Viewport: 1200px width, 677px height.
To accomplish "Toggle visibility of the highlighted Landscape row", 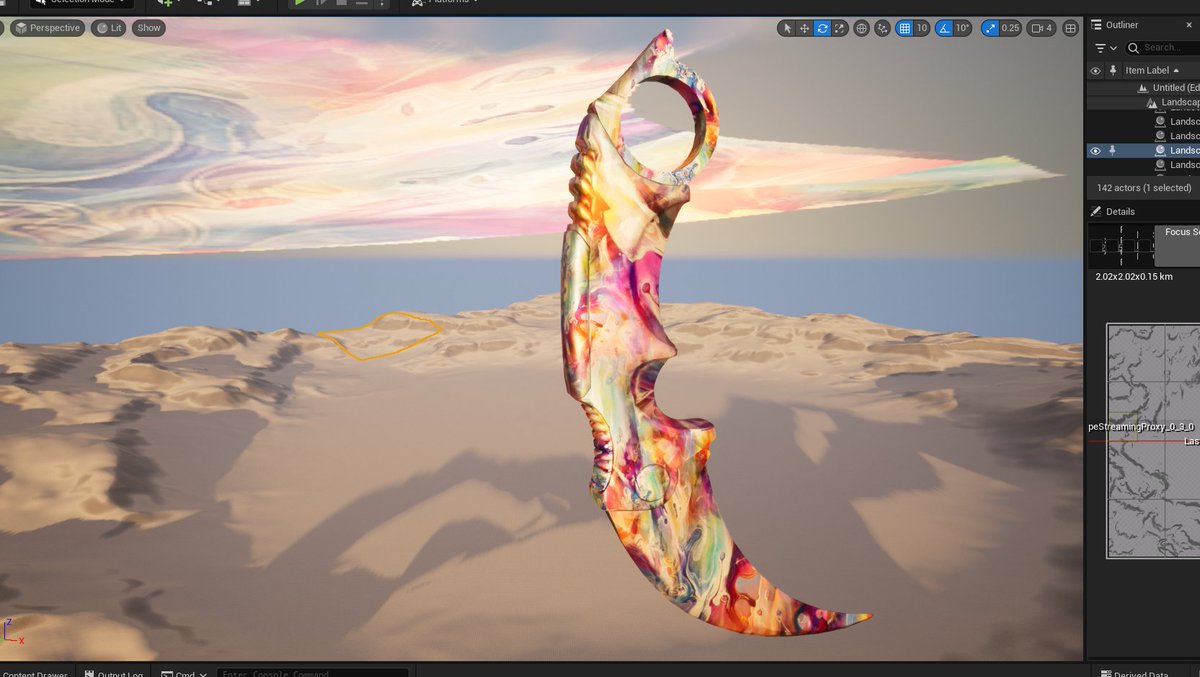I will tap(1095, 151).
